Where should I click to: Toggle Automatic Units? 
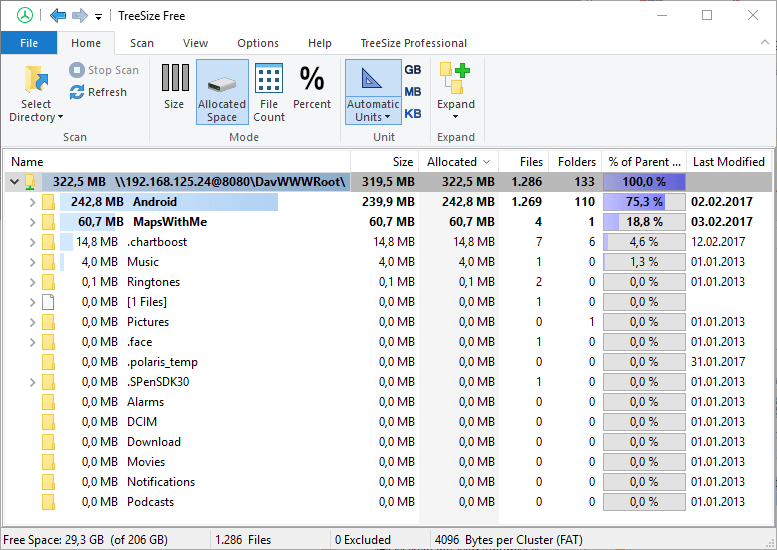(373, 92)
